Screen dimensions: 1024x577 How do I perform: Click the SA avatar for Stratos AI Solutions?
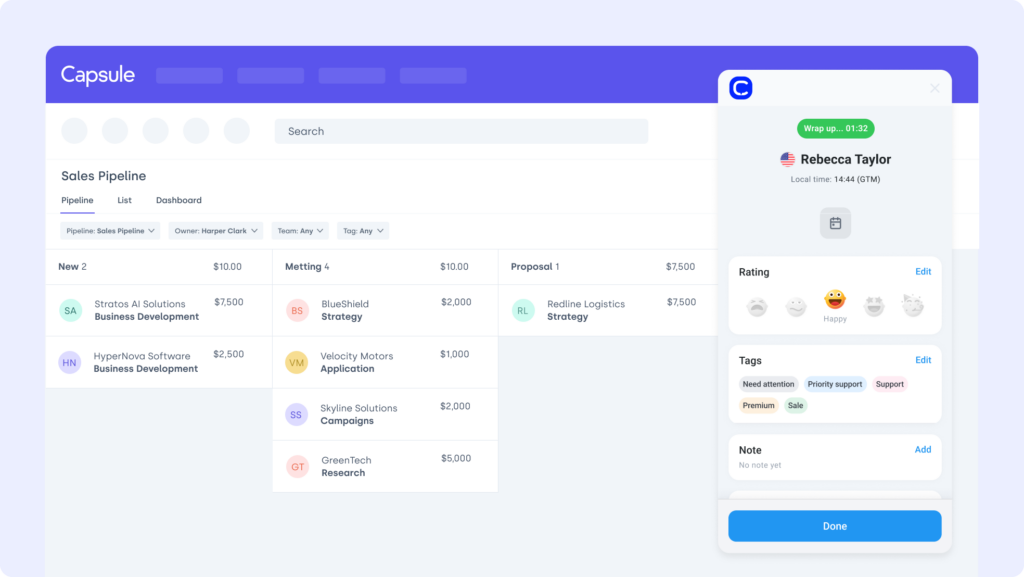[70, 310]
